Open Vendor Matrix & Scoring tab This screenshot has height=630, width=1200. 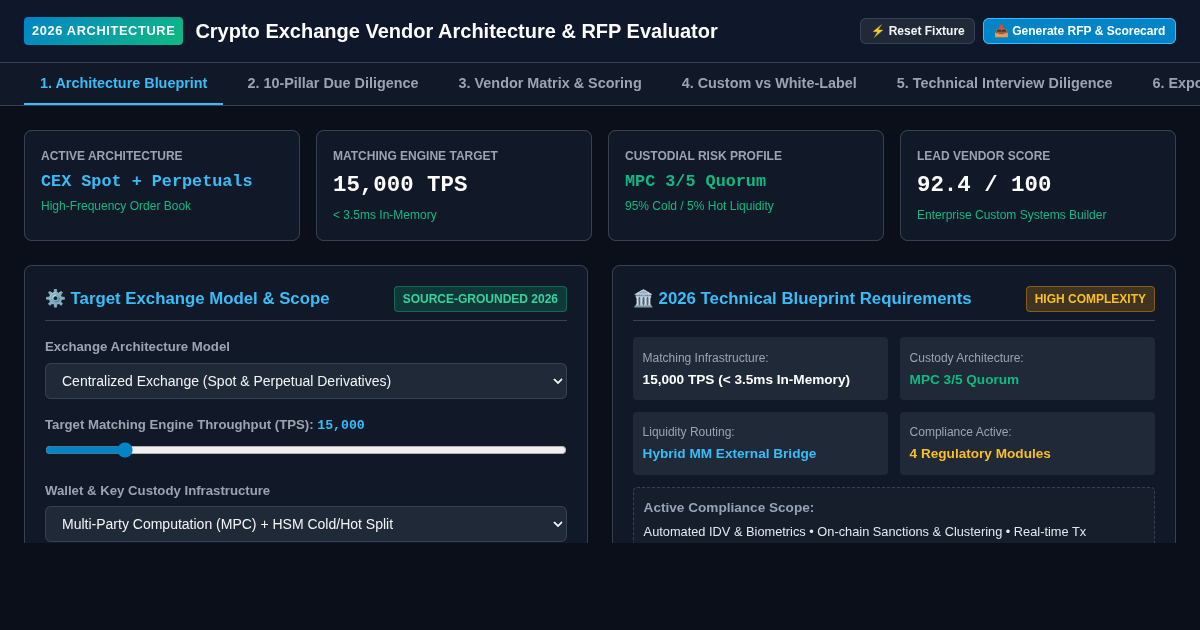click(550, 83)
